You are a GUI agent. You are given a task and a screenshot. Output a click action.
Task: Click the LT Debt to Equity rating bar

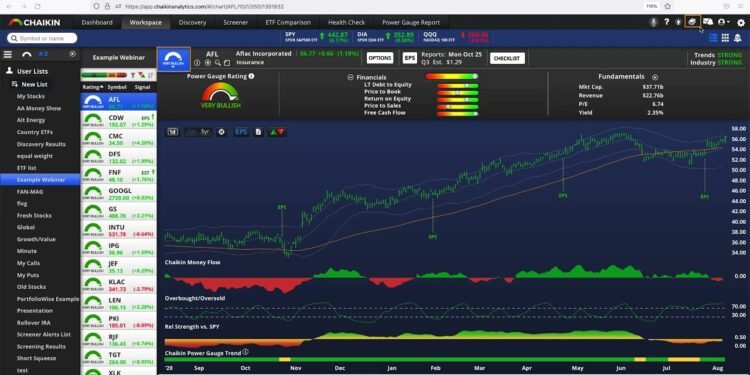pyautogui.click(x=457, y=85)
